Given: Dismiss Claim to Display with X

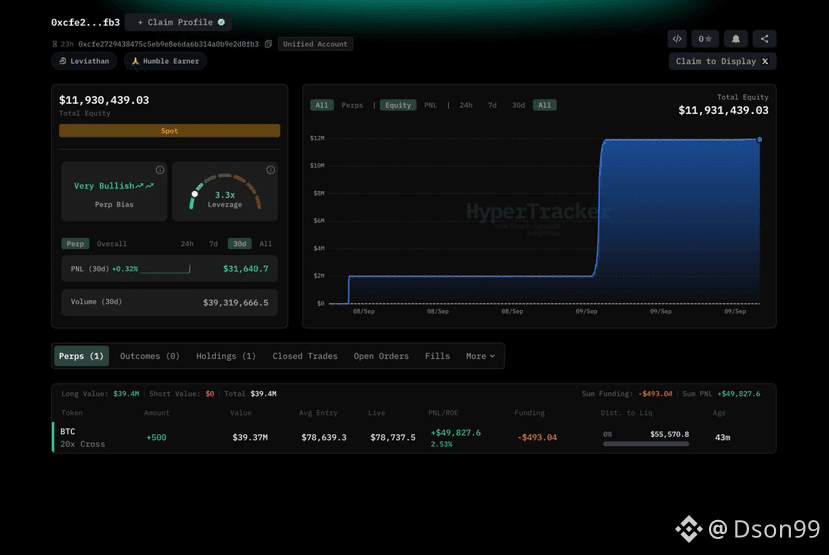Looking at the screenshot, I should (765, 61).
